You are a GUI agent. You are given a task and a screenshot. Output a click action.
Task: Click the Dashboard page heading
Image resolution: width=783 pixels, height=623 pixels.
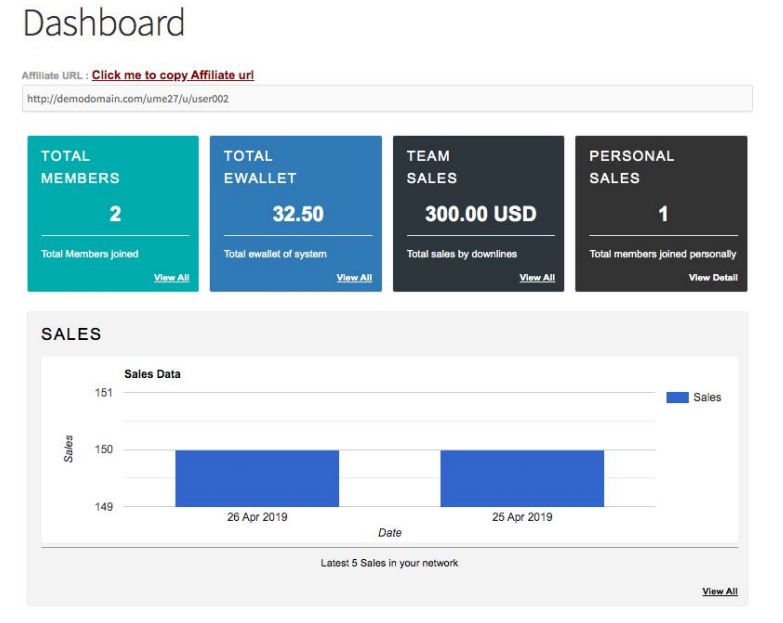pyautogui.click(x=104, y=23)
